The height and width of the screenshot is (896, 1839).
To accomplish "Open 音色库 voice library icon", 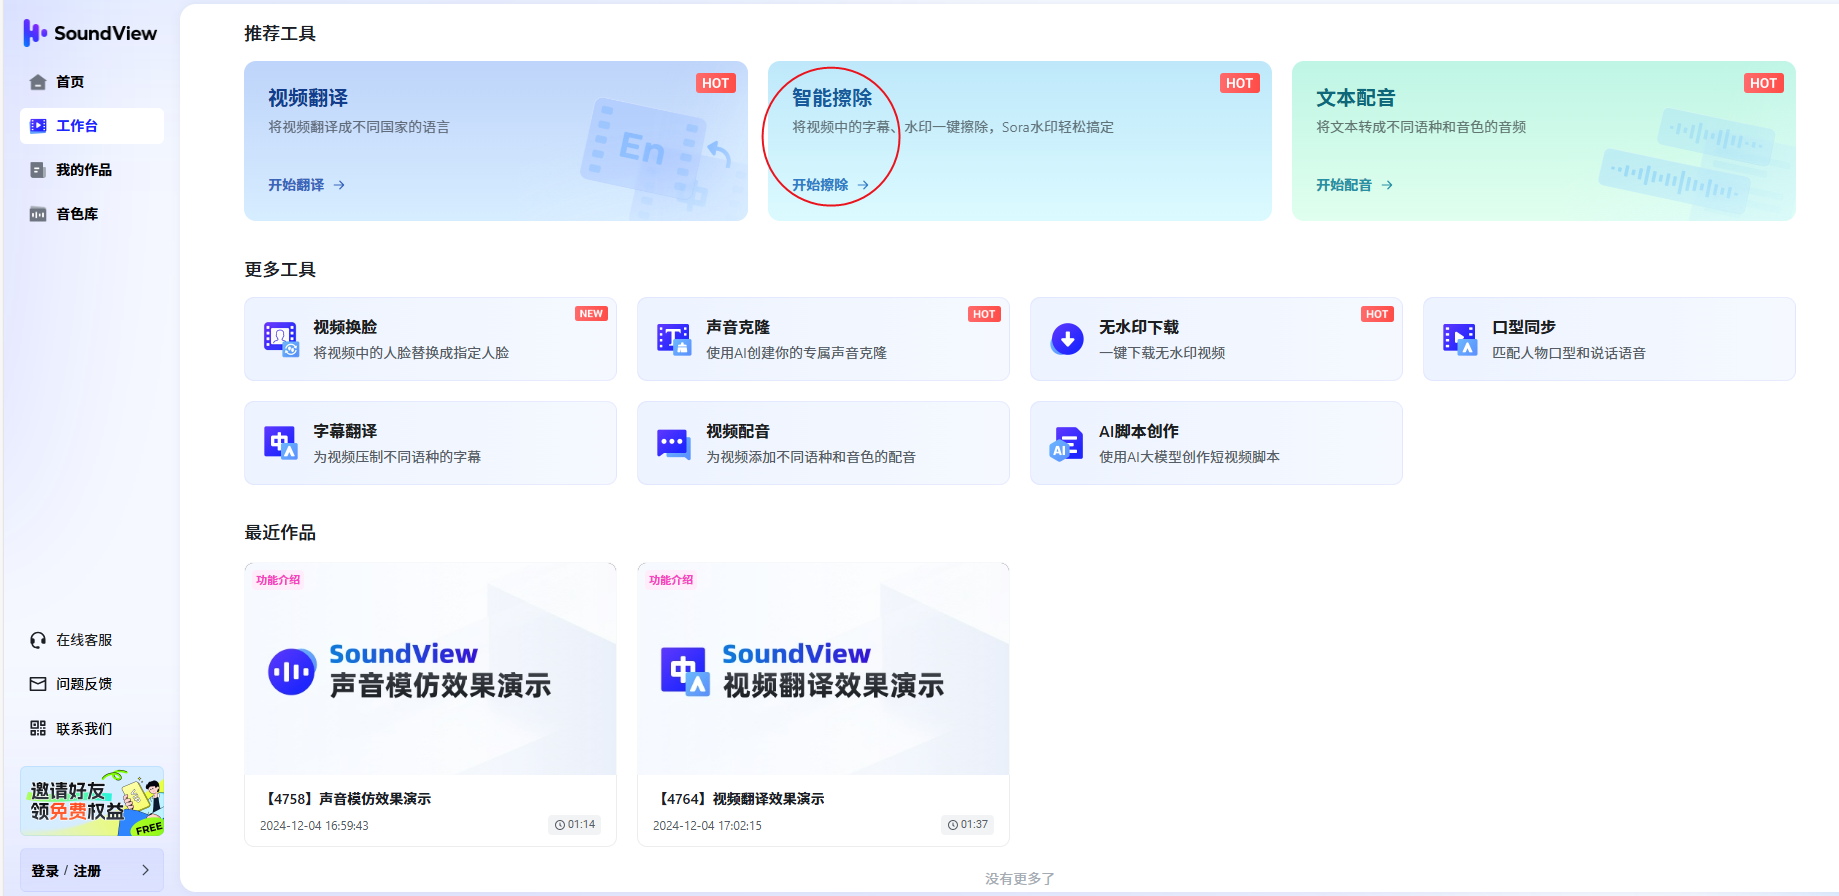I will tap(38, 214).
